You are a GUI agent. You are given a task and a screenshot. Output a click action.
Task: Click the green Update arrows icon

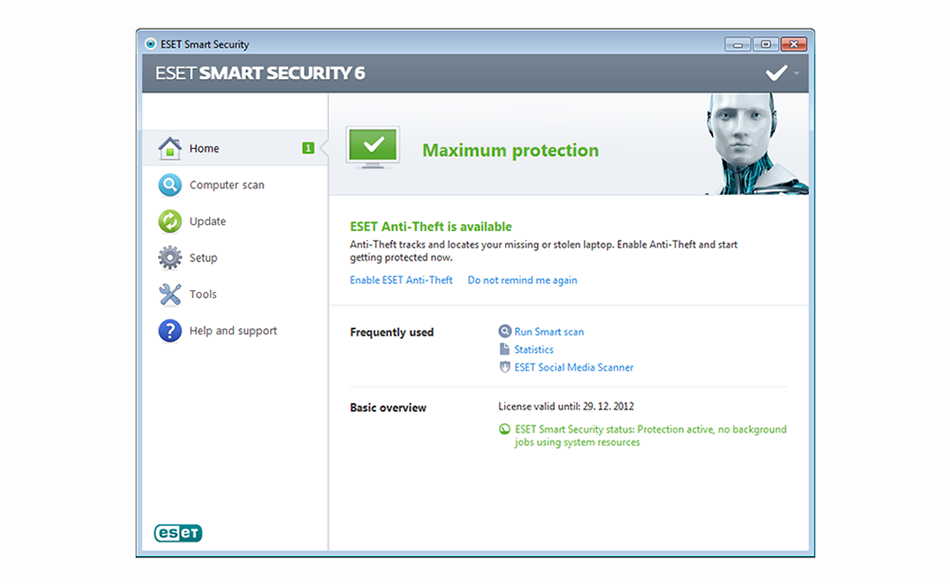[170, 221]
